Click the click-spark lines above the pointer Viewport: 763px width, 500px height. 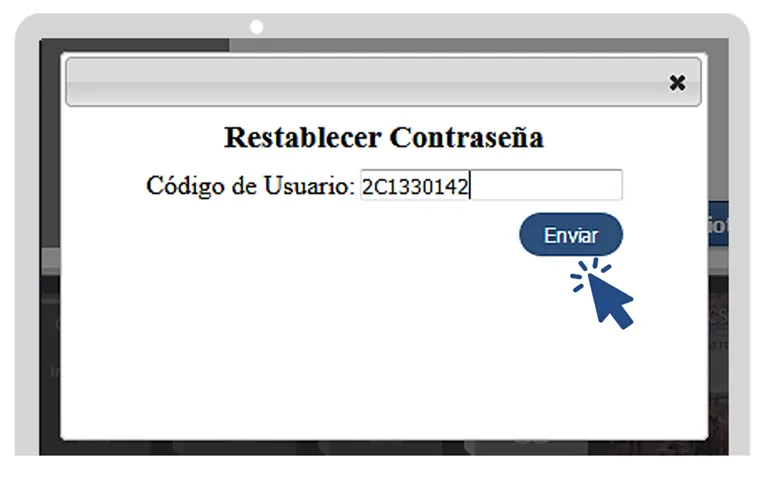click(590, 273)
